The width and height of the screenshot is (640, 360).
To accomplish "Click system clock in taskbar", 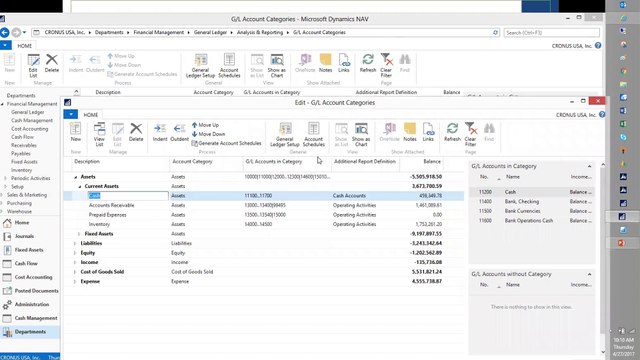I will (623, 347).
